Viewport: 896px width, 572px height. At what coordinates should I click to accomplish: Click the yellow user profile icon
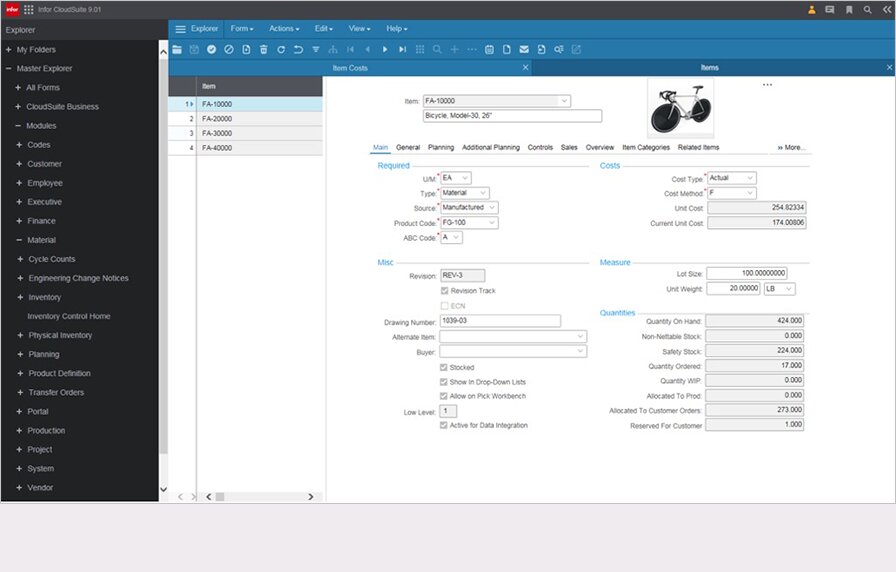tap(811, 10)
